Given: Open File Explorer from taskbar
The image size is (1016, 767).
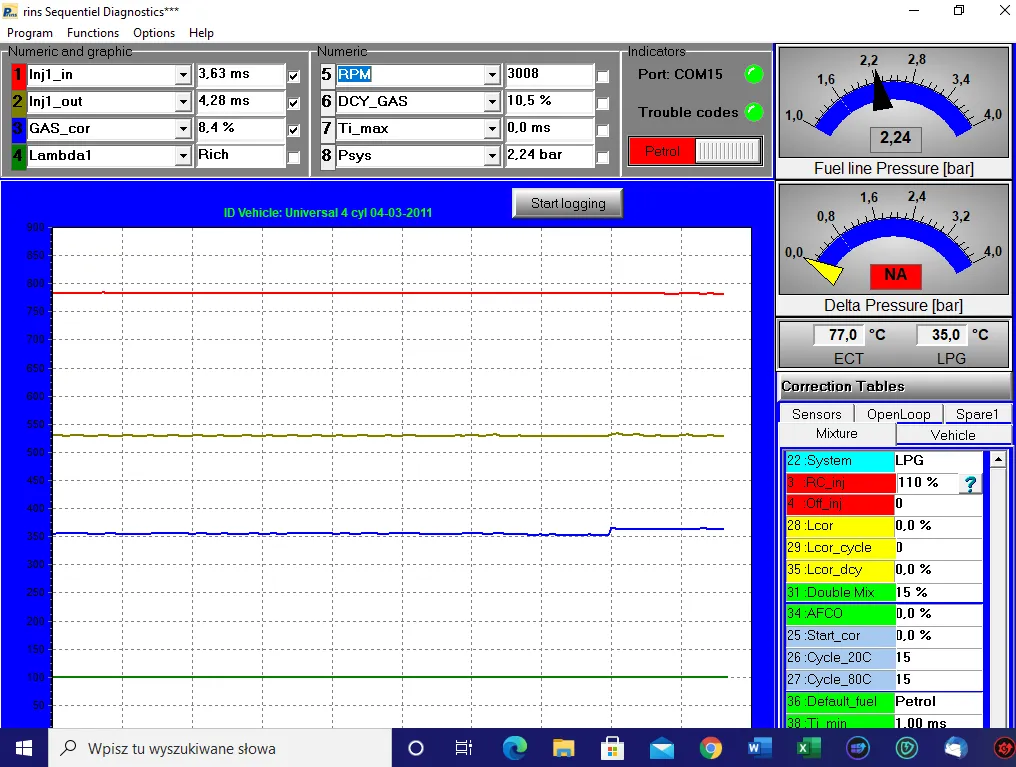Looking at the screenshot, I should click(x=563, y=748).
